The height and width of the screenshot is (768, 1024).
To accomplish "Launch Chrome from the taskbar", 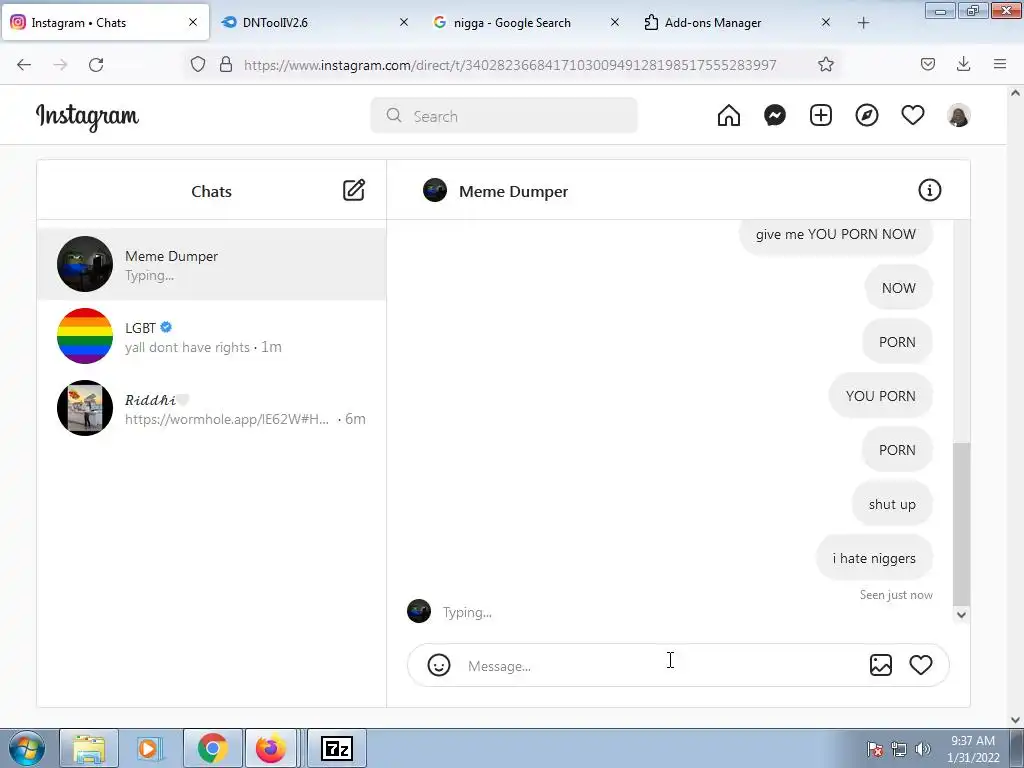I will pyautogui.click(x=212, y=748).
